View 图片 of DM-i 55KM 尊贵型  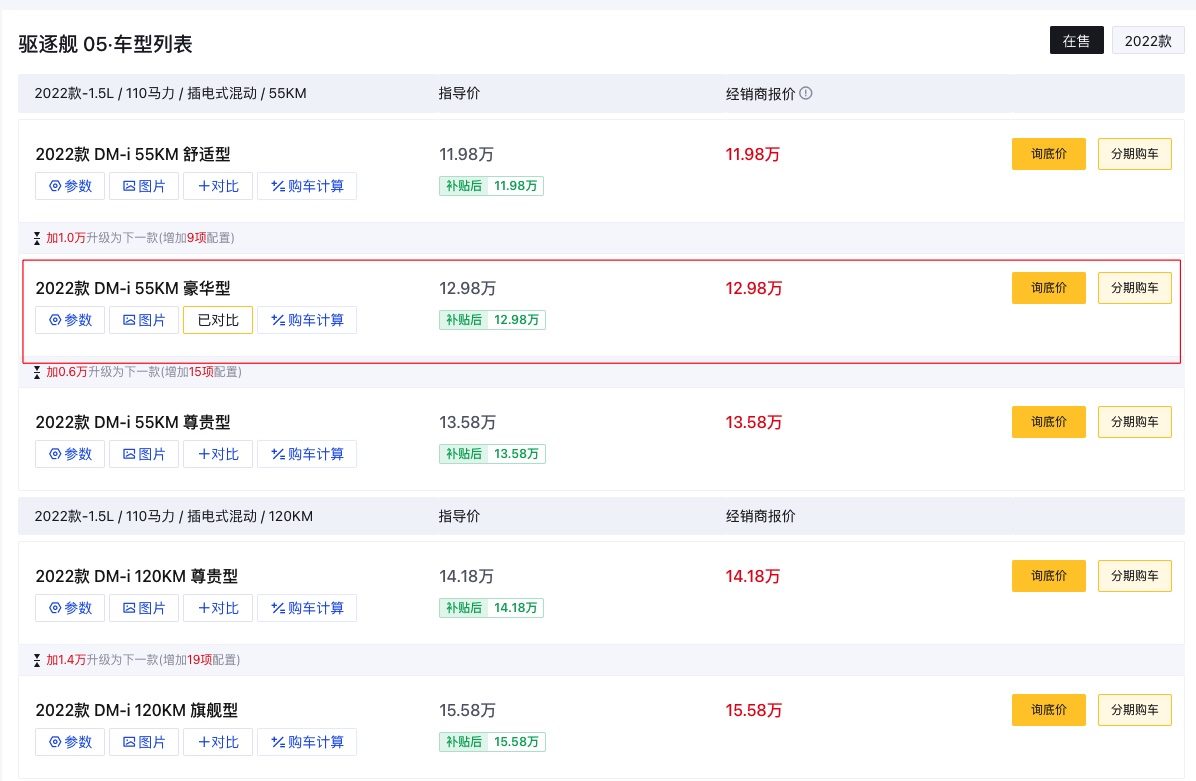point(144,455)
